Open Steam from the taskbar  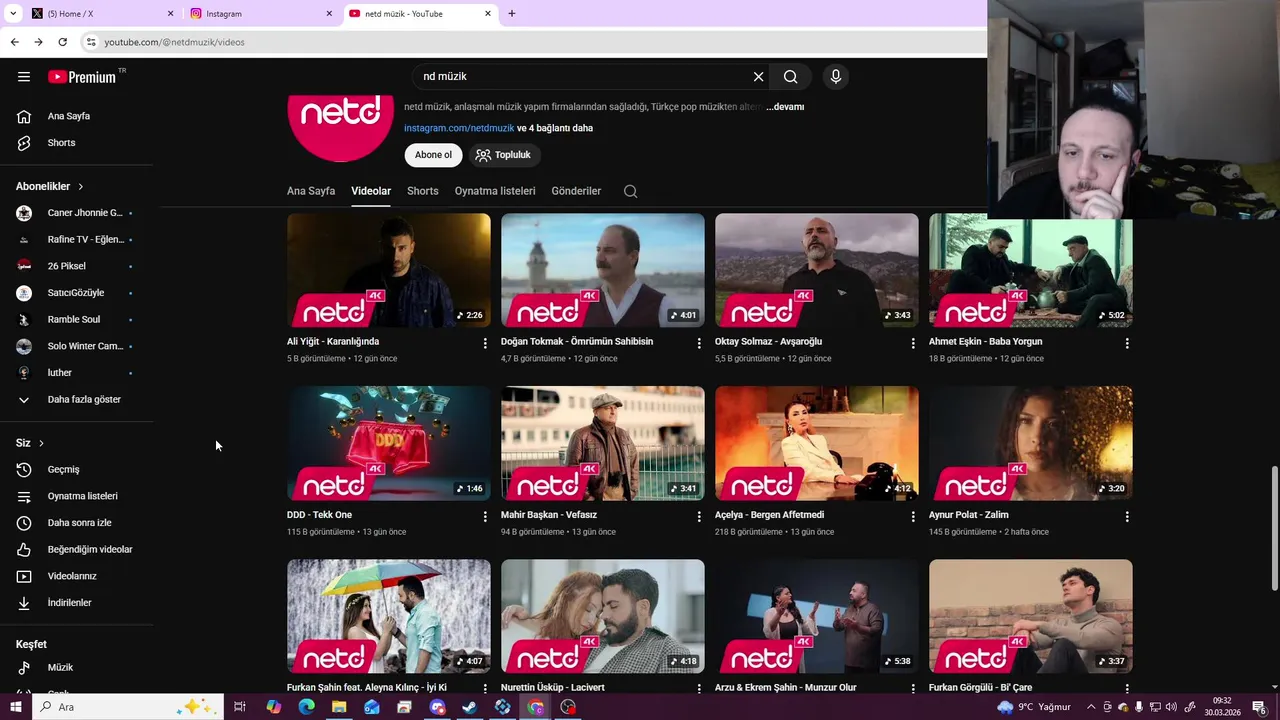point(469,707)
